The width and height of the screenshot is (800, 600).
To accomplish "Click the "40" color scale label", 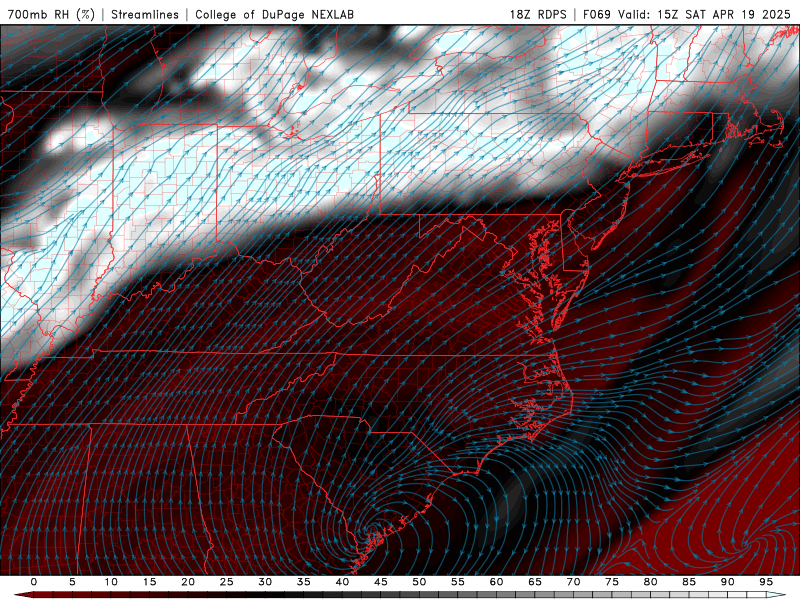I will coord(342,582).
